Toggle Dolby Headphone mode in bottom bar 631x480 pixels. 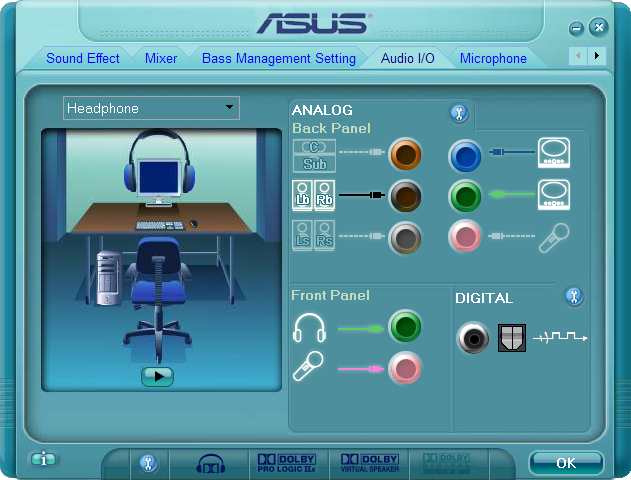210,464
